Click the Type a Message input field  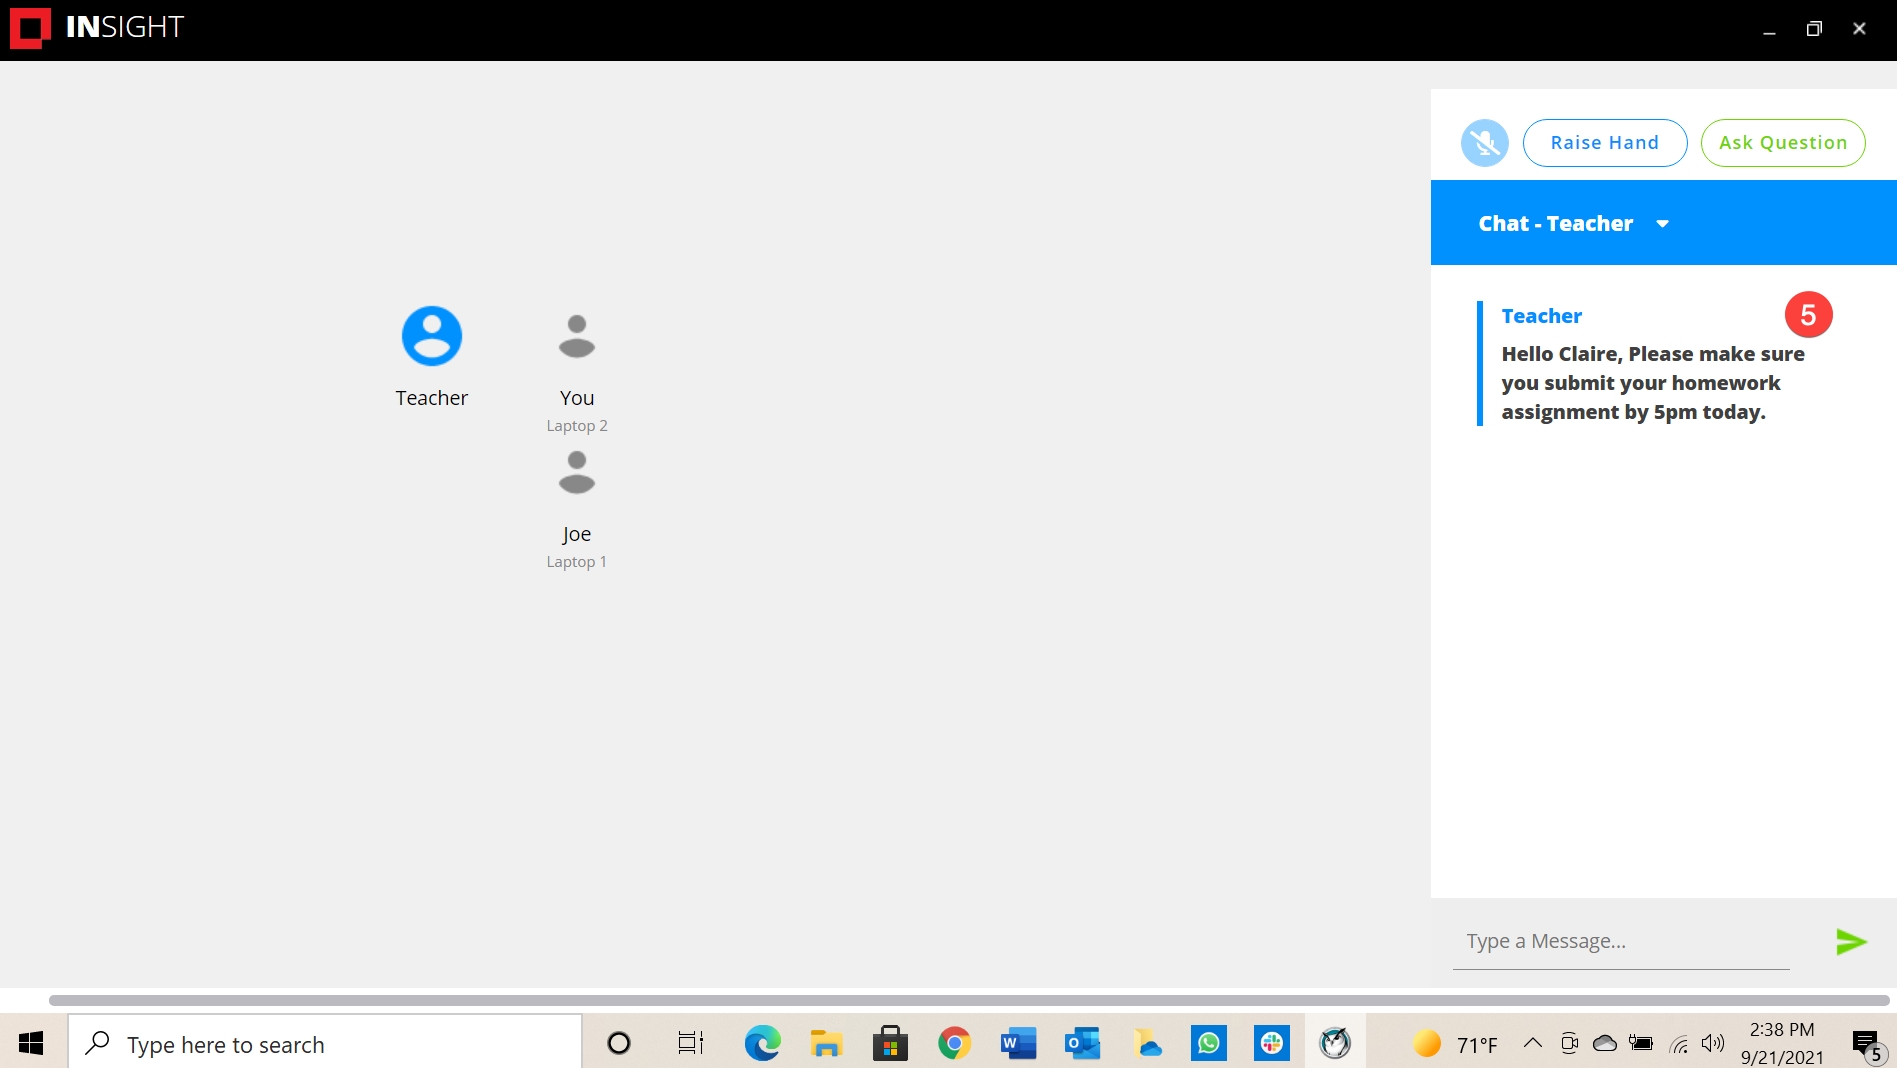click(1620, 941)
